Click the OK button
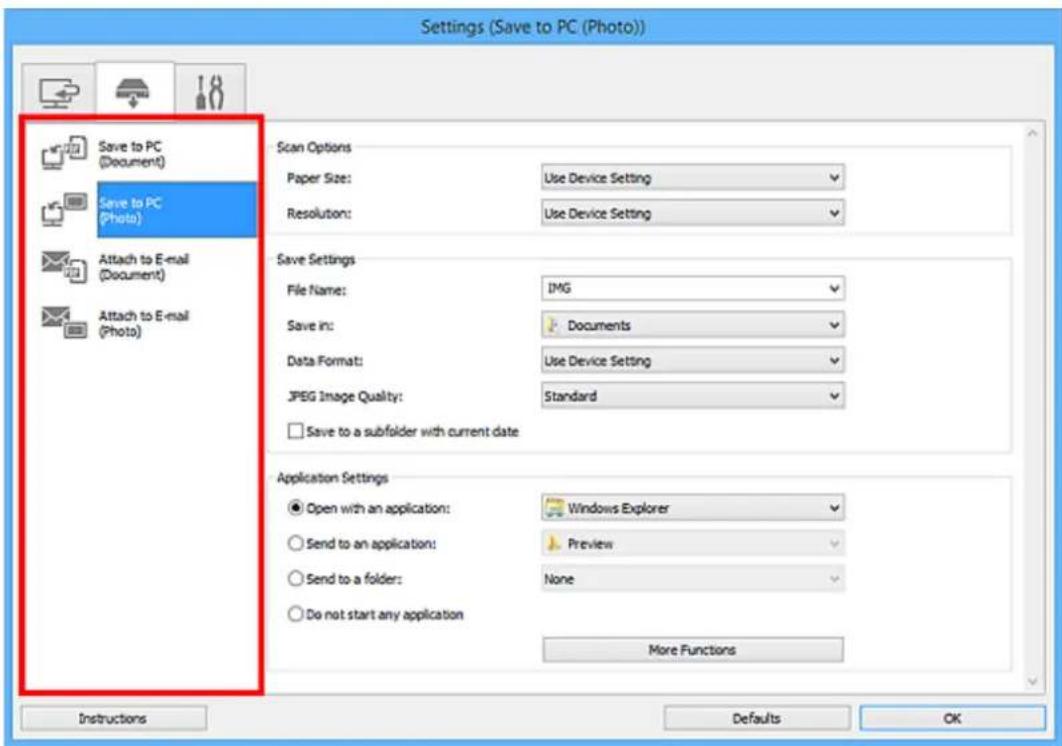Screen dimensions: 1062x746 [952, 718]
